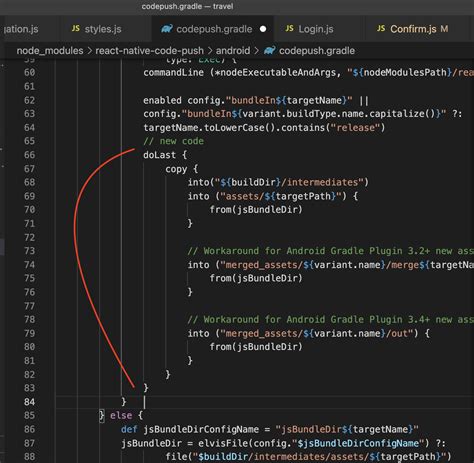The height and width of the screenshot is (463, 474).
Task: Click 'jsBundleDir = elvisFile' on line 87
Action: pyautogui.click(x=186, y=443)
